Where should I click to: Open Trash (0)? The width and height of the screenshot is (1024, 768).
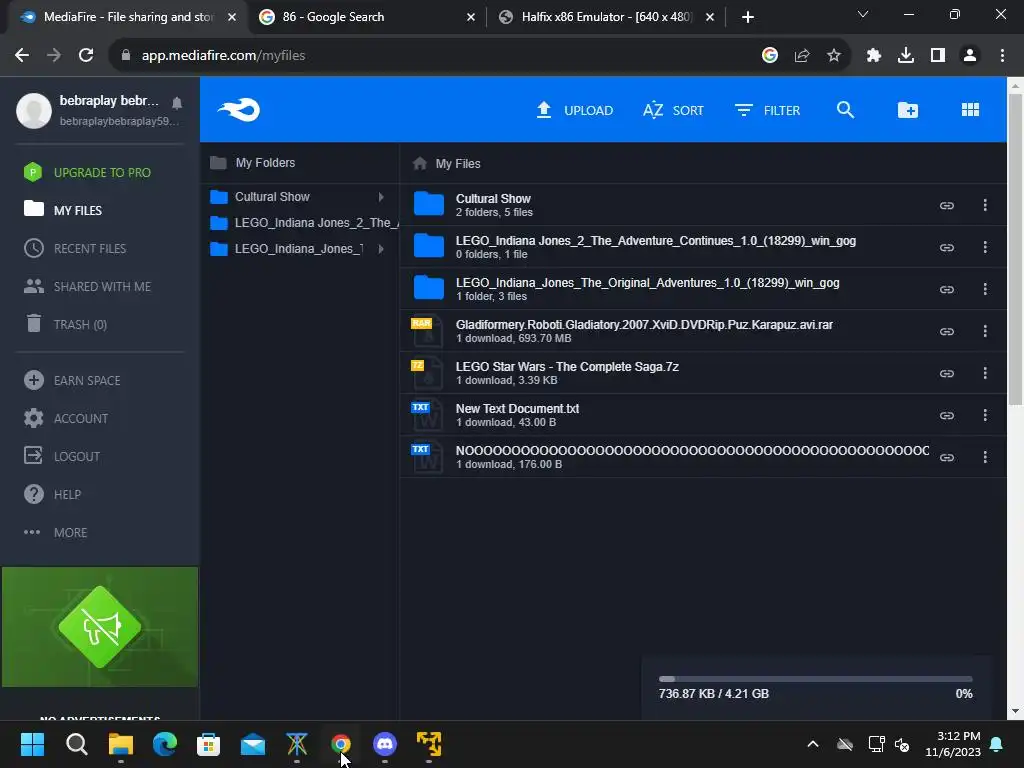pyautogui.click(x=65, y=324)
